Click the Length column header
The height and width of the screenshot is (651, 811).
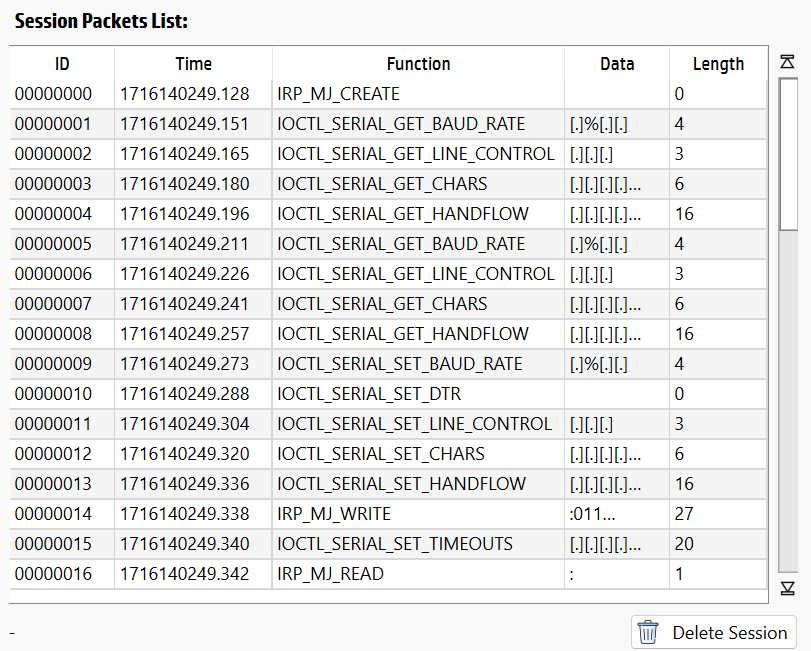pyautogui.click(x=718, y=64)
